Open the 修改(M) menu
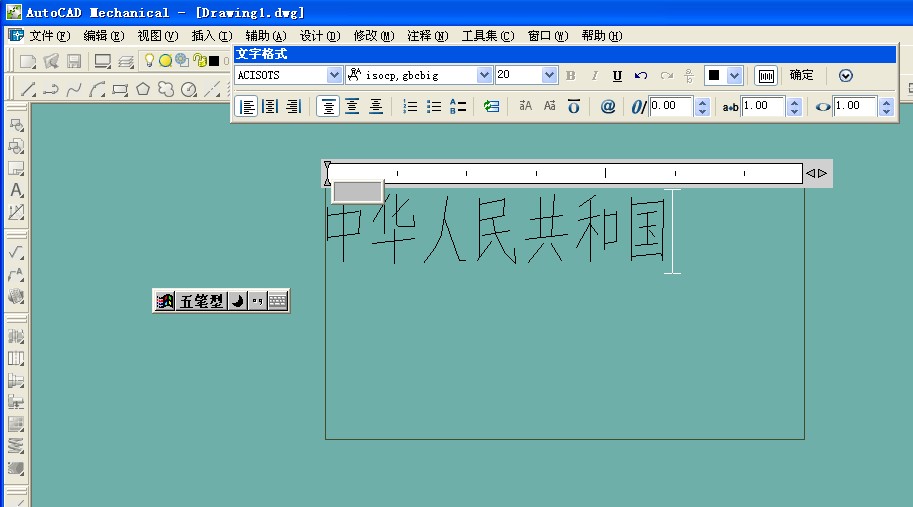 pos(374,36)
